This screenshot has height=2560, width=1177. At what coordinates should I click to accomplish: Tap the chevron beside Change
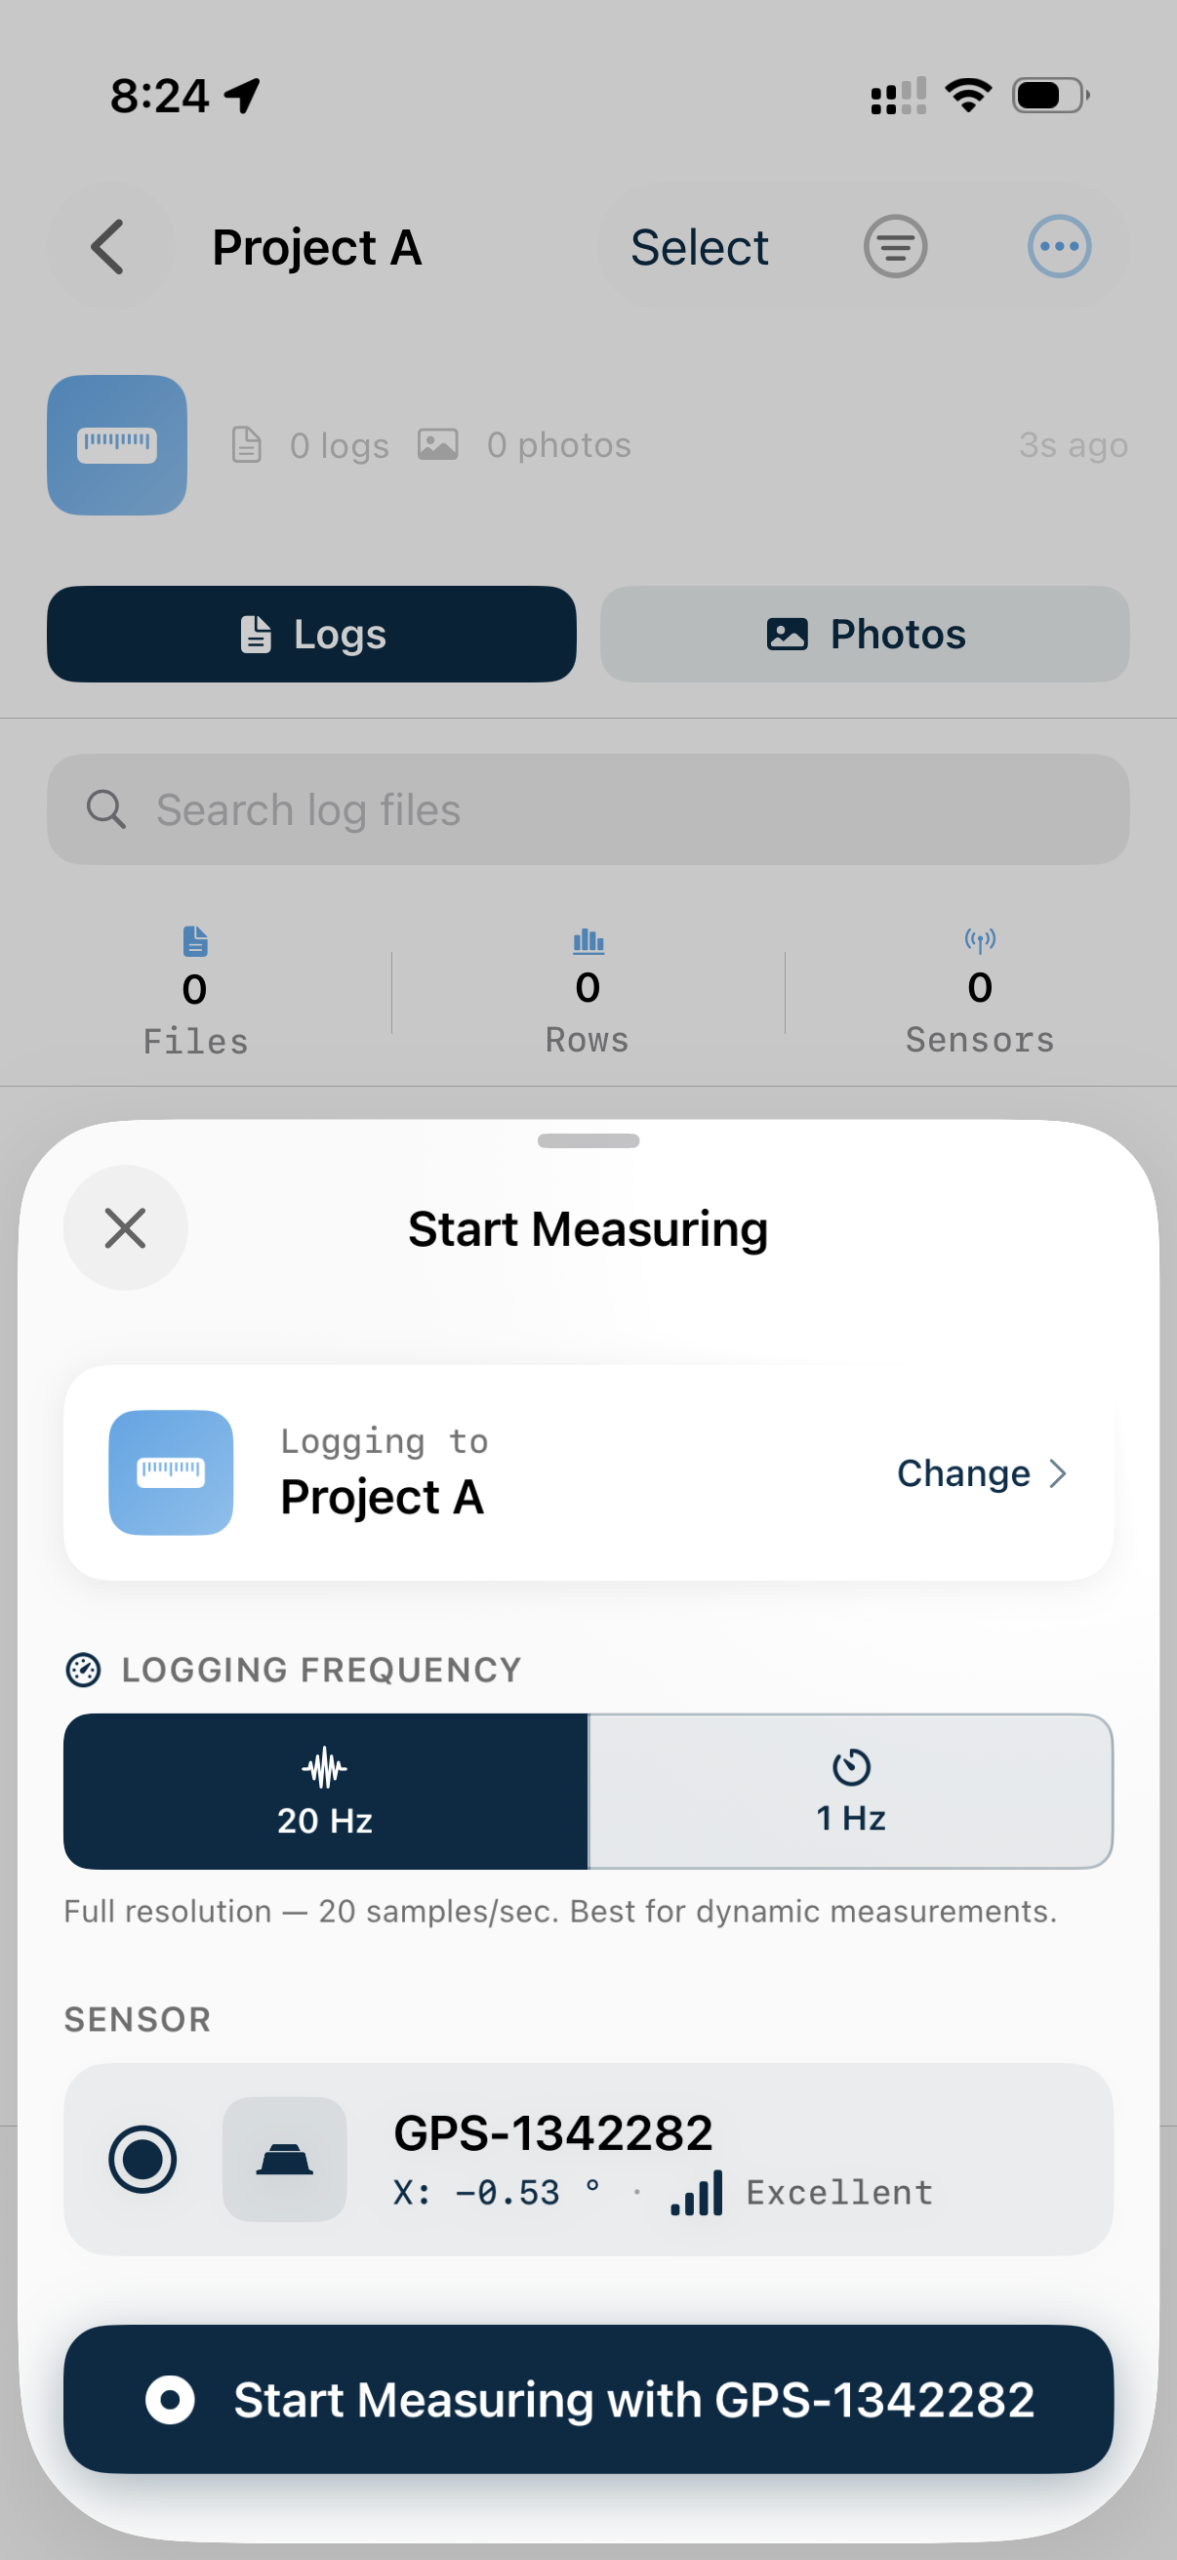pos(1058,1473)
